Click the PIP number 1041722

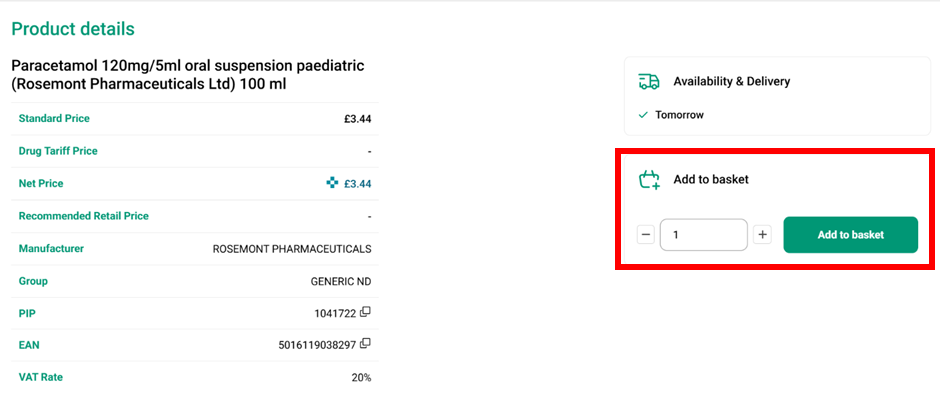pyautogui.click(x=335, y=314)
